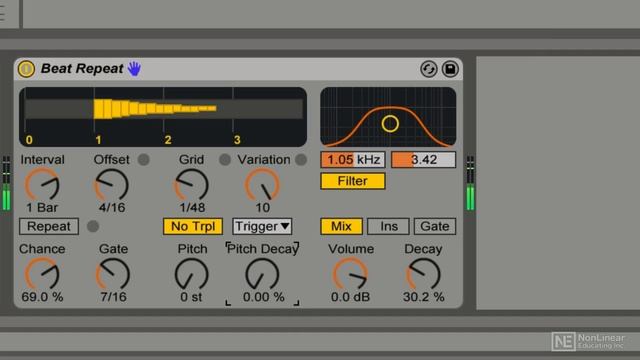Open the Trigger variation mode dropdown
The width and height of the screenshot is (640, 360).
(x=262, y=226)
